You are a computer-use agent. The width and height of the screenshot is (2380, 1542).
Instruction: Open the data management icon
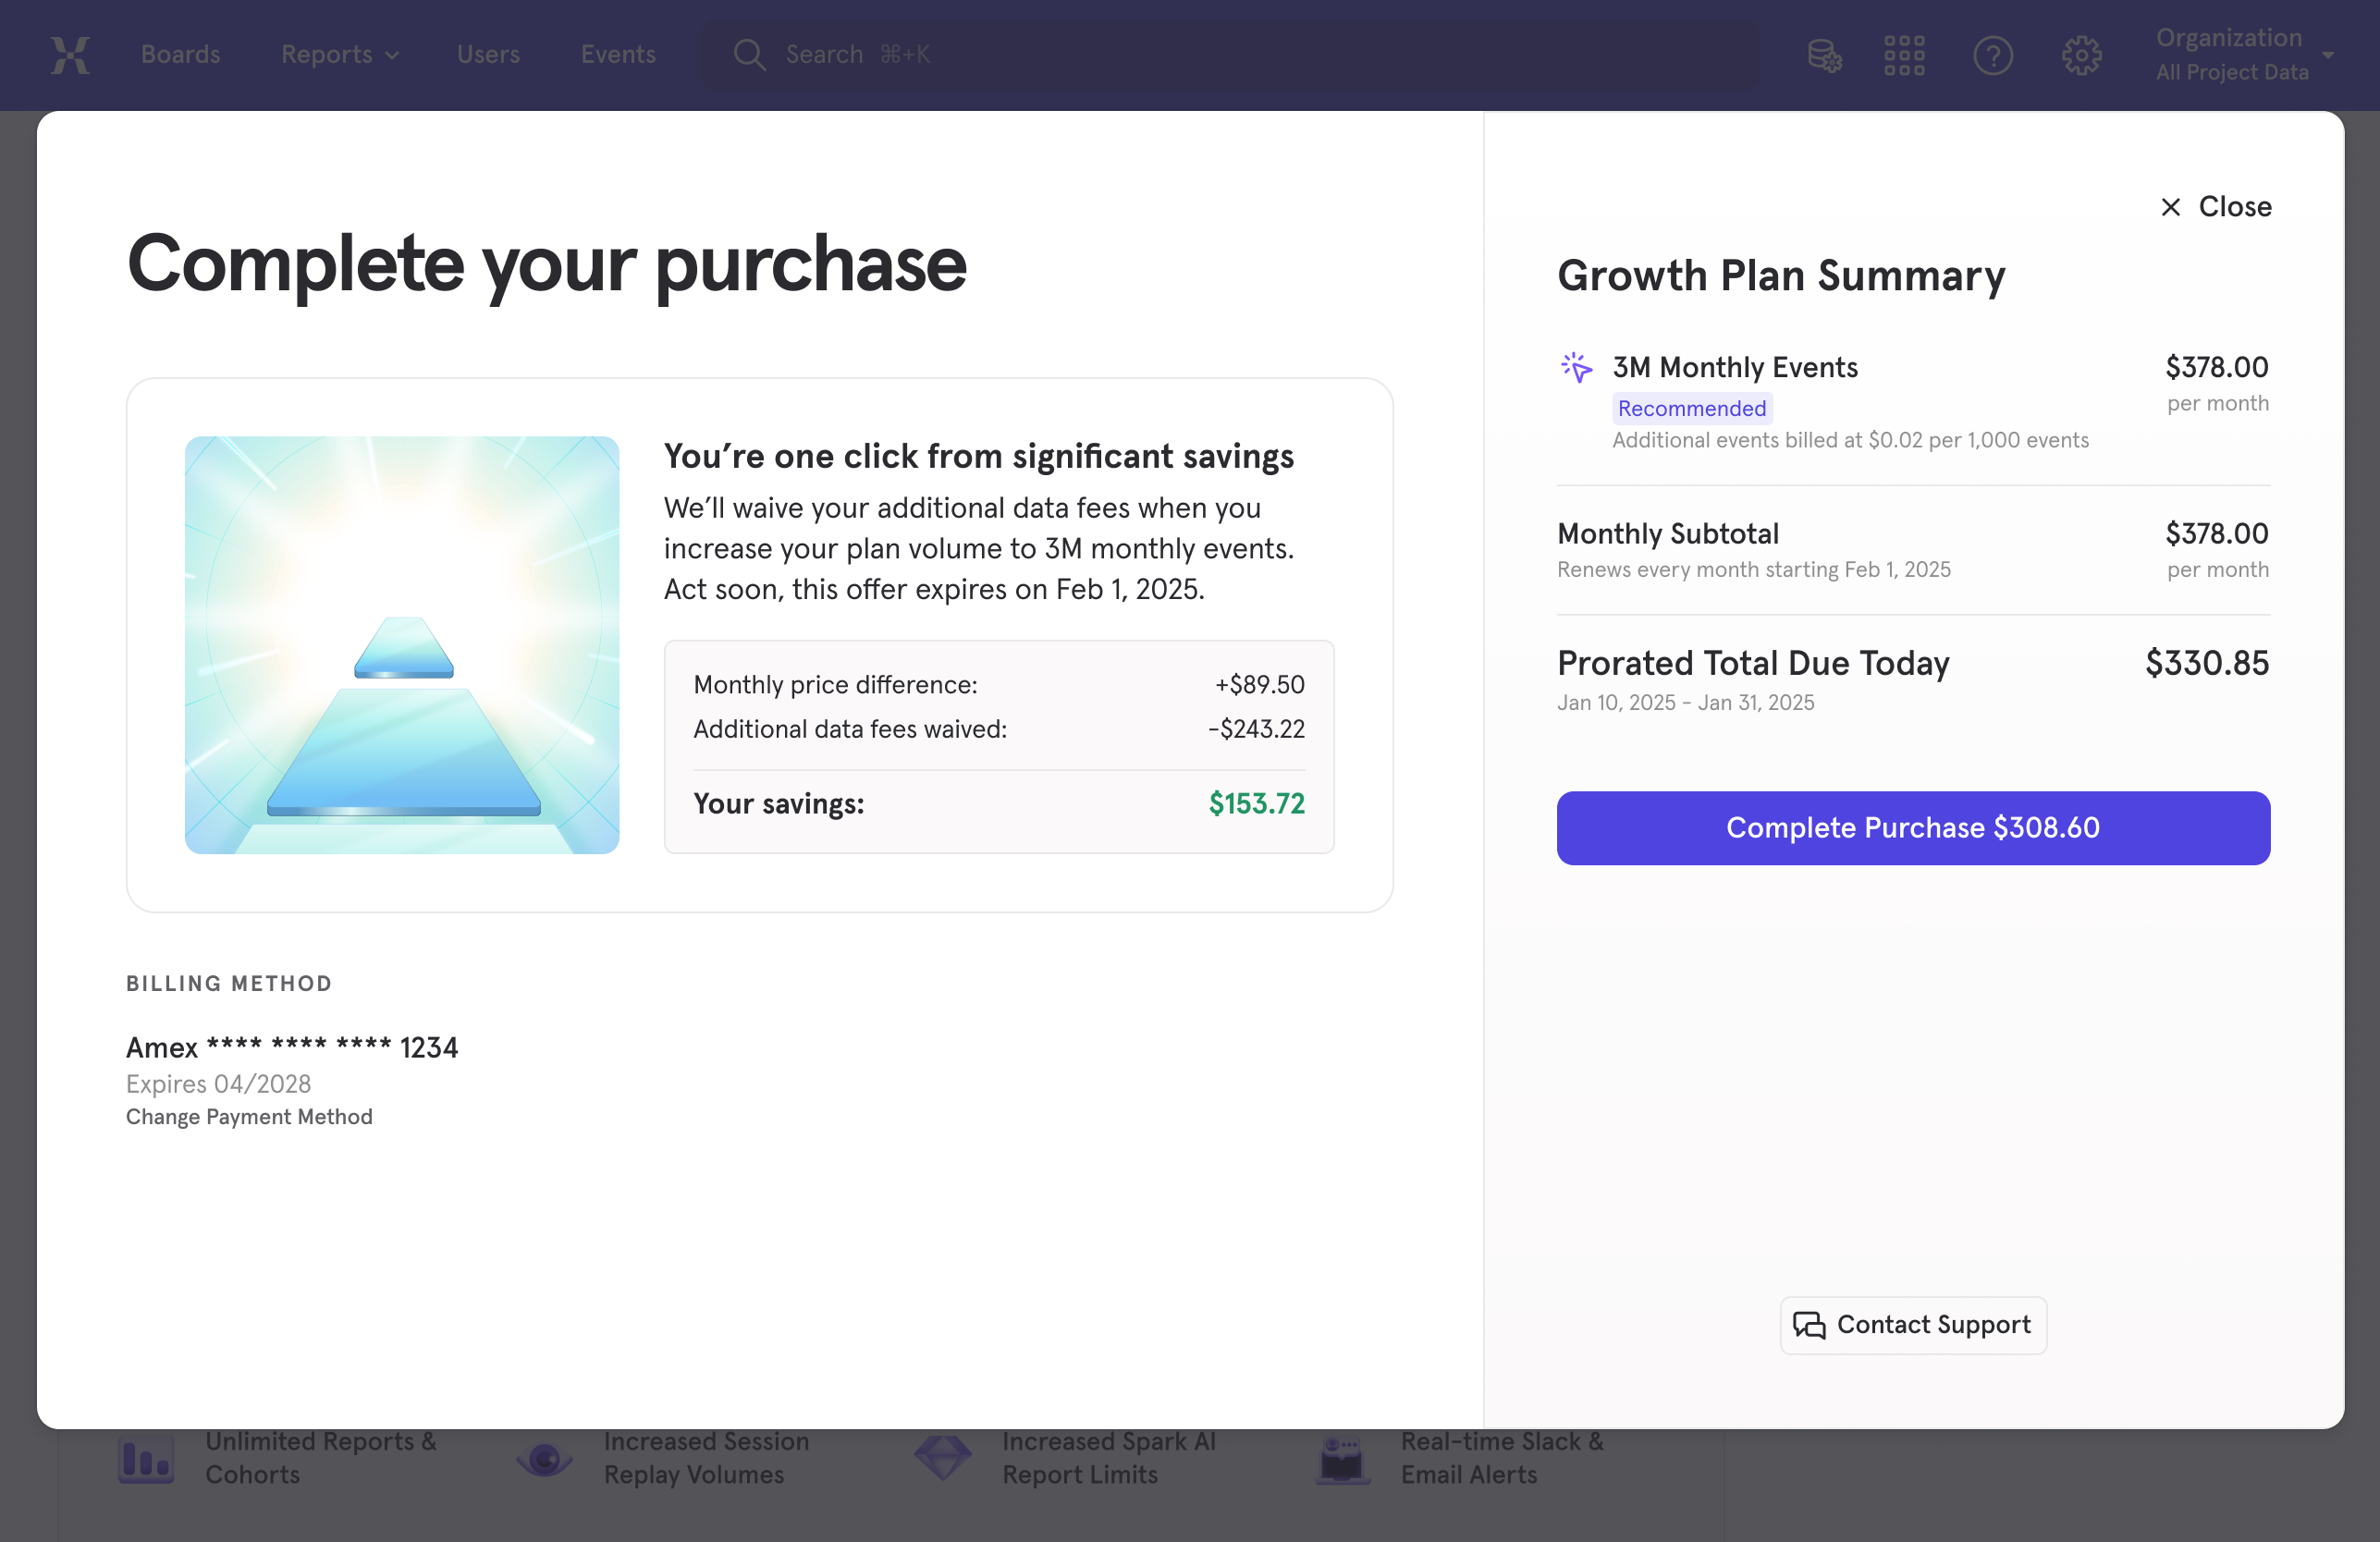pyautogui.click(x=1824, y=55)
